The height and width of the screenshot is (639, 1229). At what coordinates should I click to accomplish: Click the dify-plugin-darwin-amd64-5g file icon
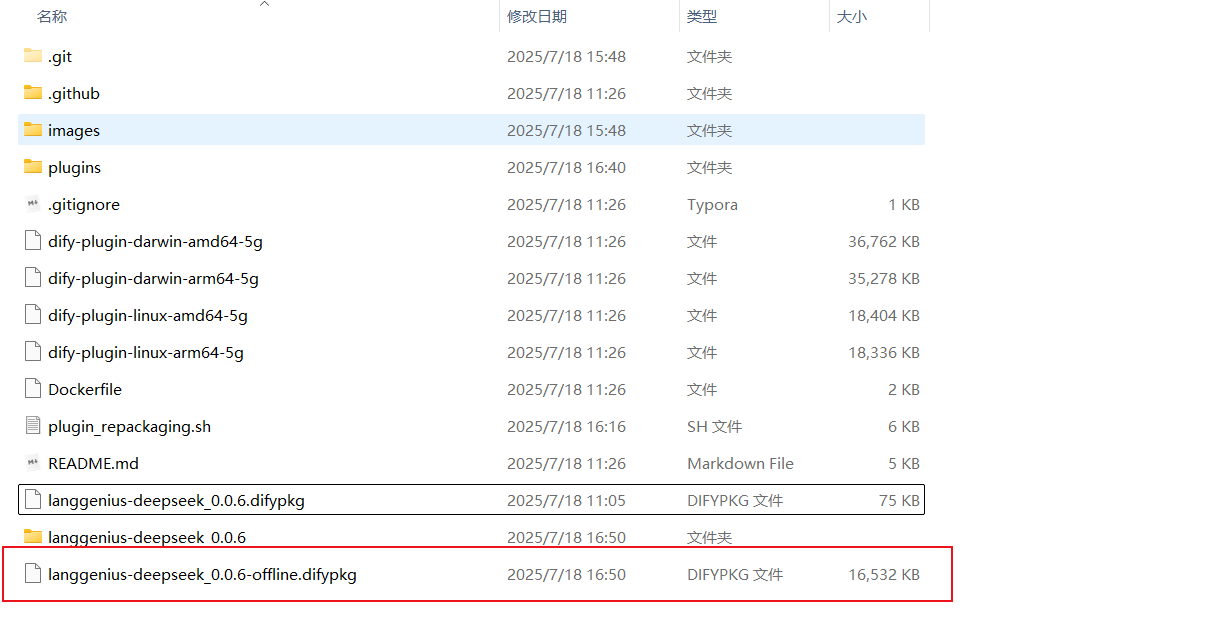(x=33, y=241)
